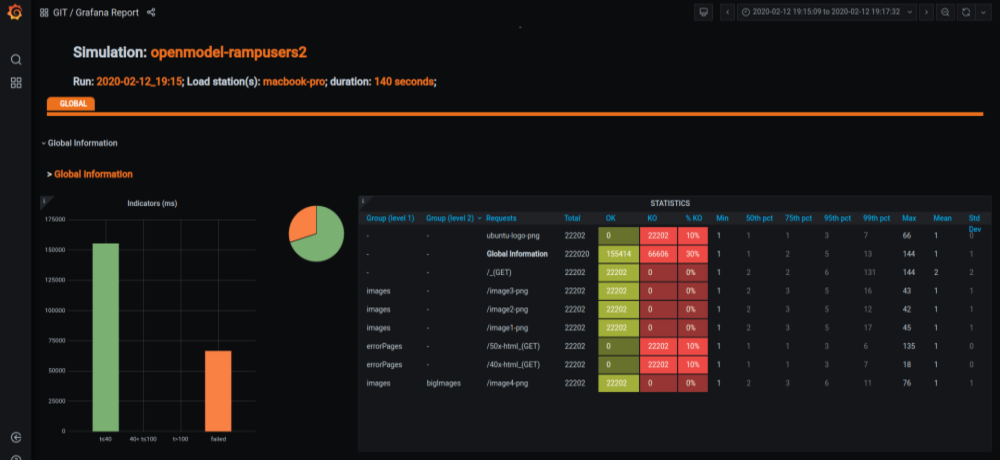The width and height of the screenshot is (1000, 460).
Task: Sort table by Requests column header
Action: tap(501, 217)
